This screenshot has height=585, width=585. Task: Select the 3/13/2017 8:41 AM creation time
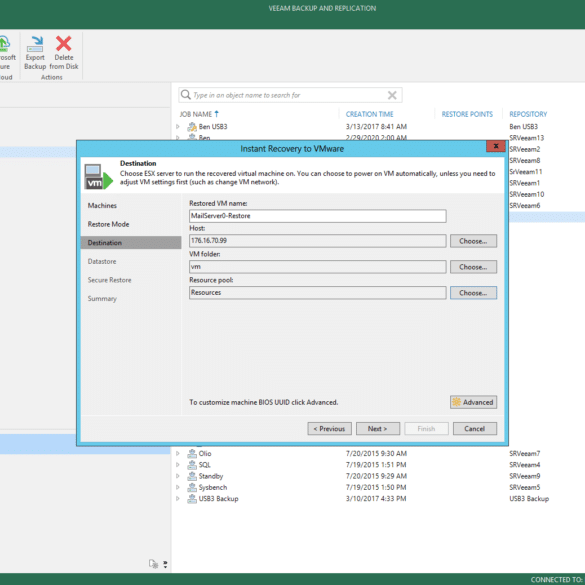point(376,127)
